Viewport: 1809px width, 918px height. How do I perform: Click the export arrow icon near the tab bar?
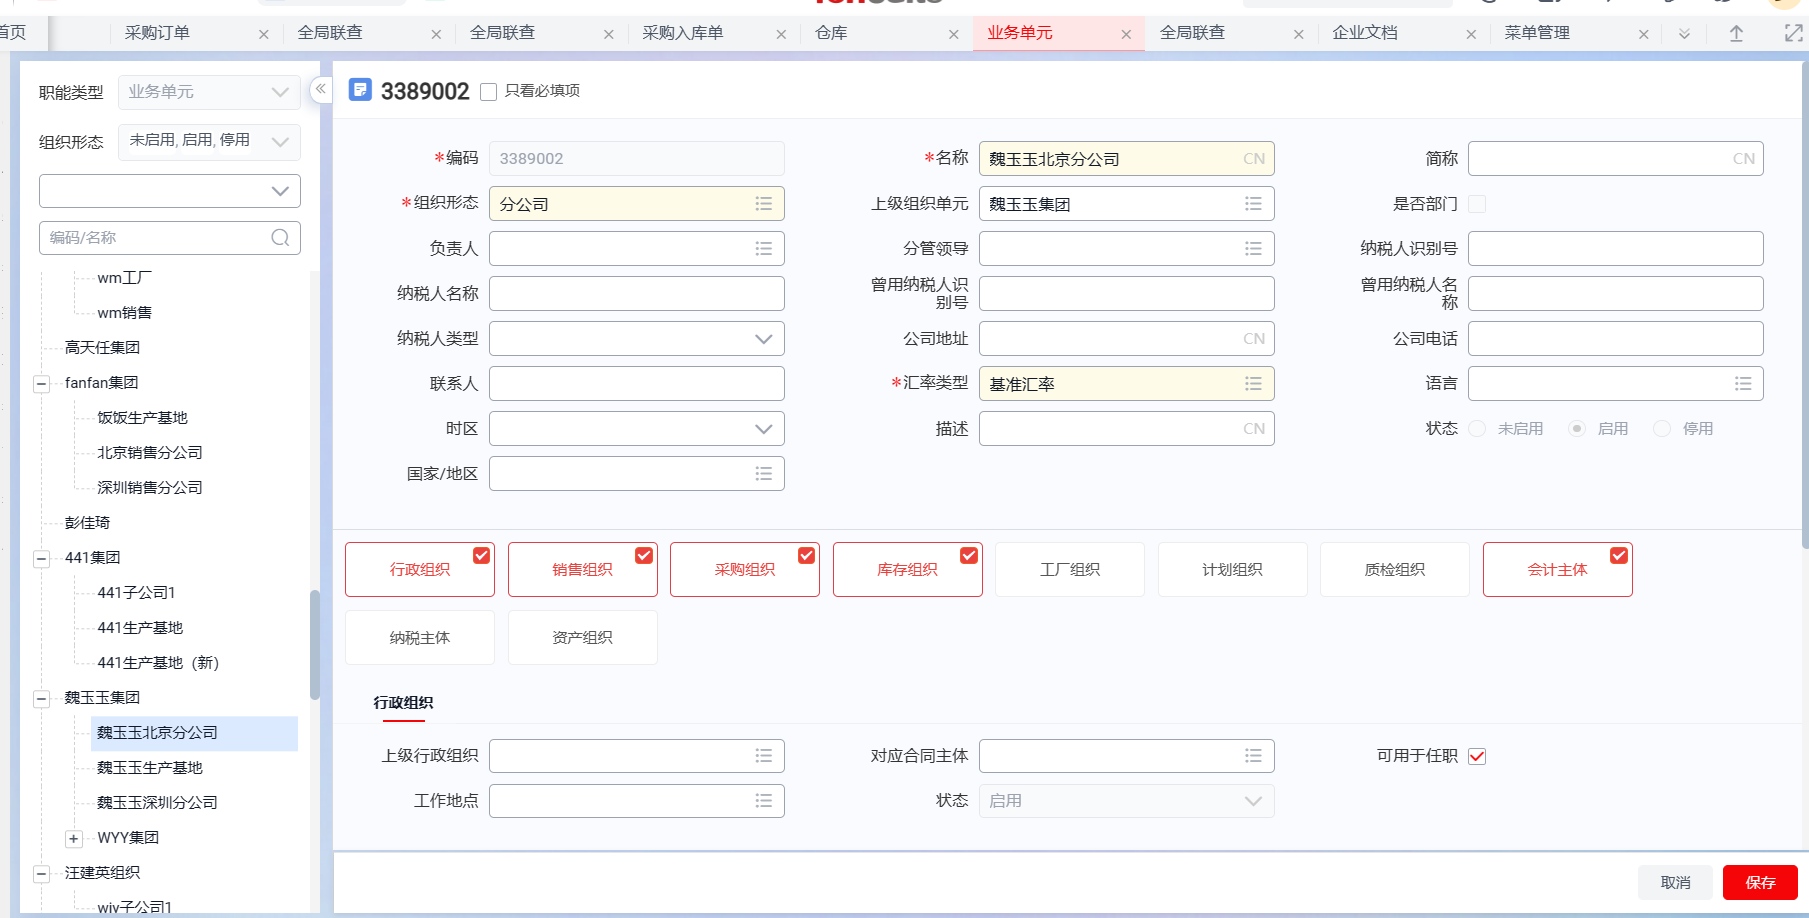[x=1735, y=32]
